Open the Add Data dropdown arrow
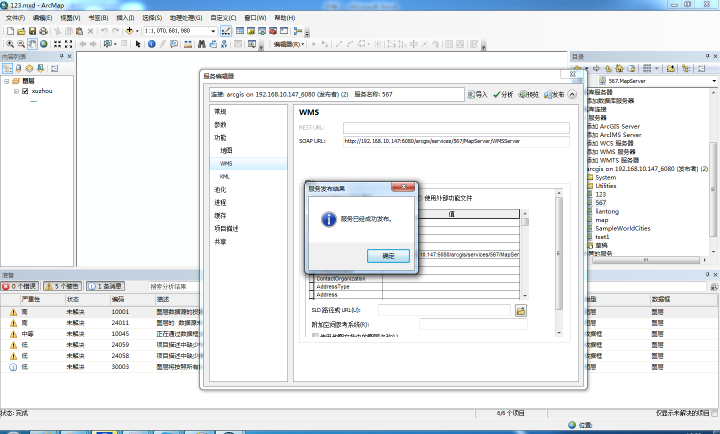The height and width of the screenshot is (434, 720). pyautogui.click(x=137, y=31)
